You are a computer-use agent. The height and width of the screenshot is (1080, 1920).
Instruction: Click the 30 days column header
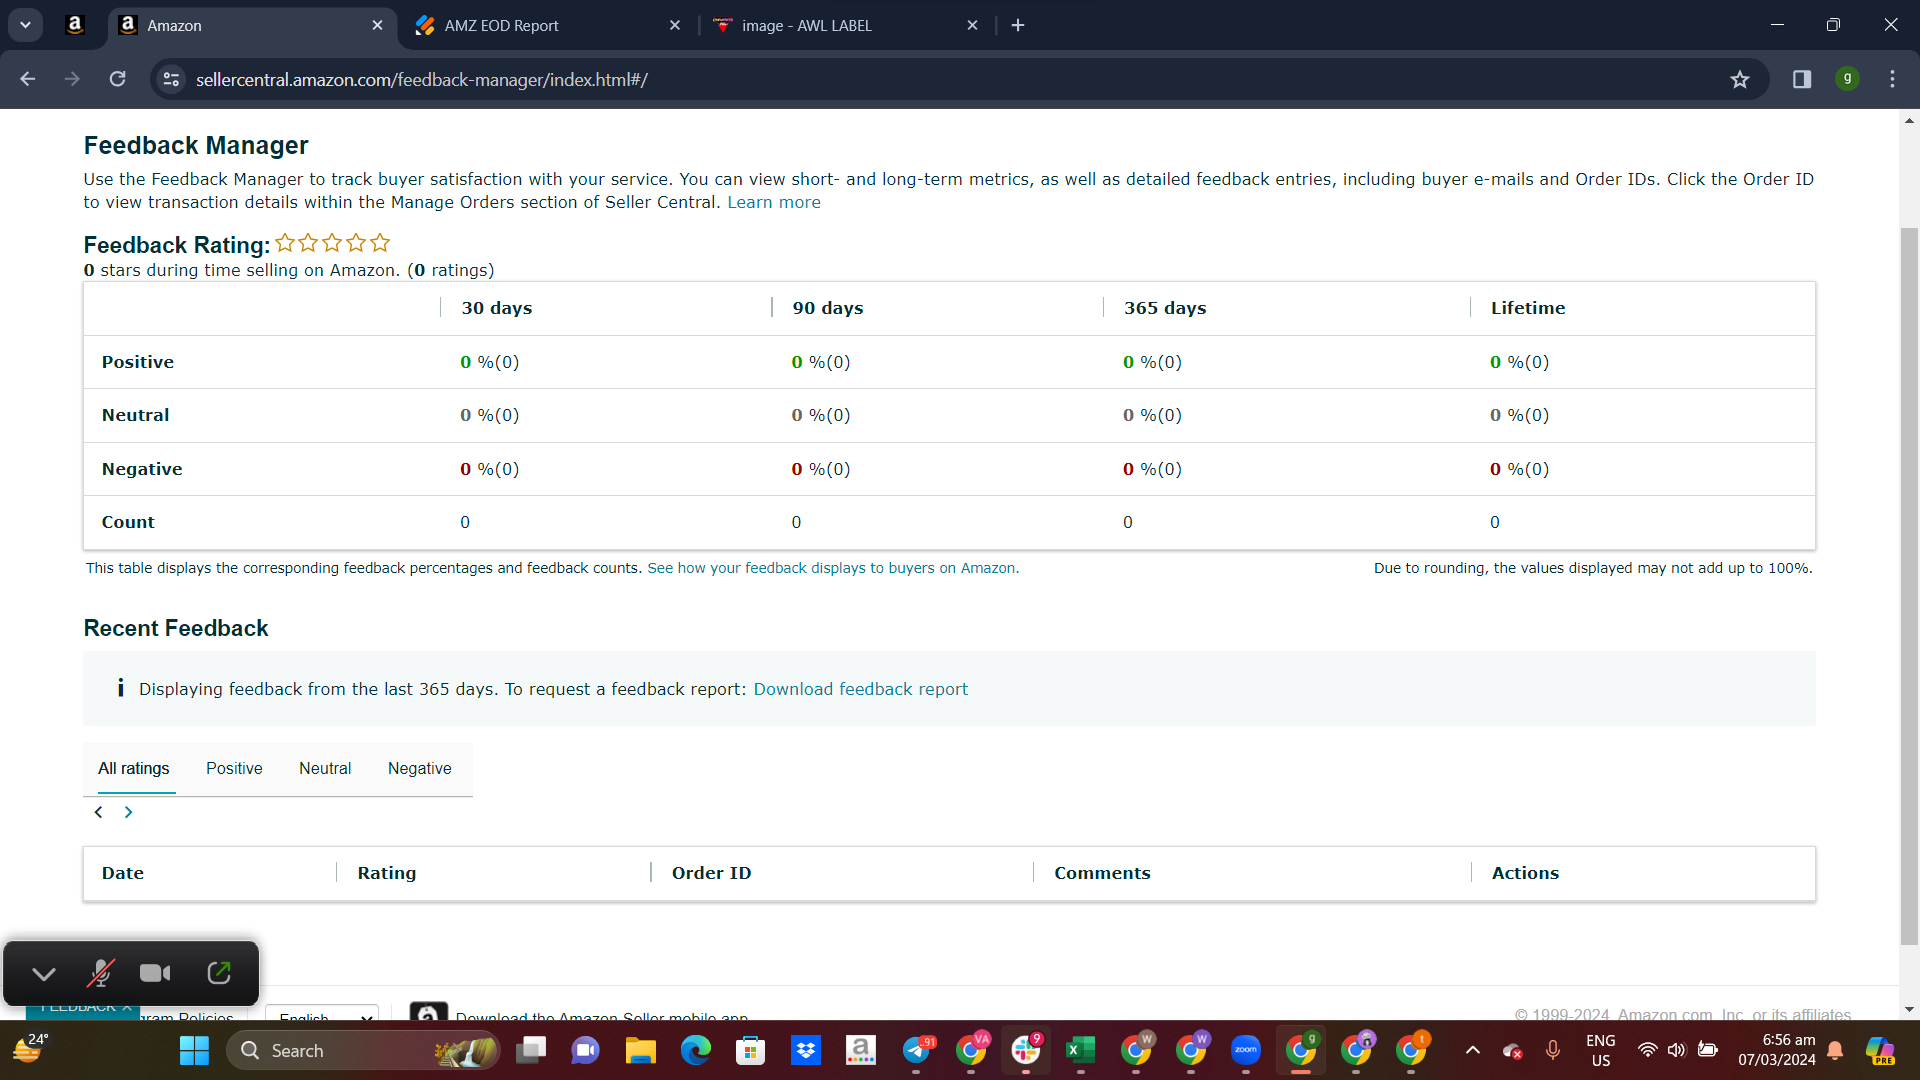[497, 308]
